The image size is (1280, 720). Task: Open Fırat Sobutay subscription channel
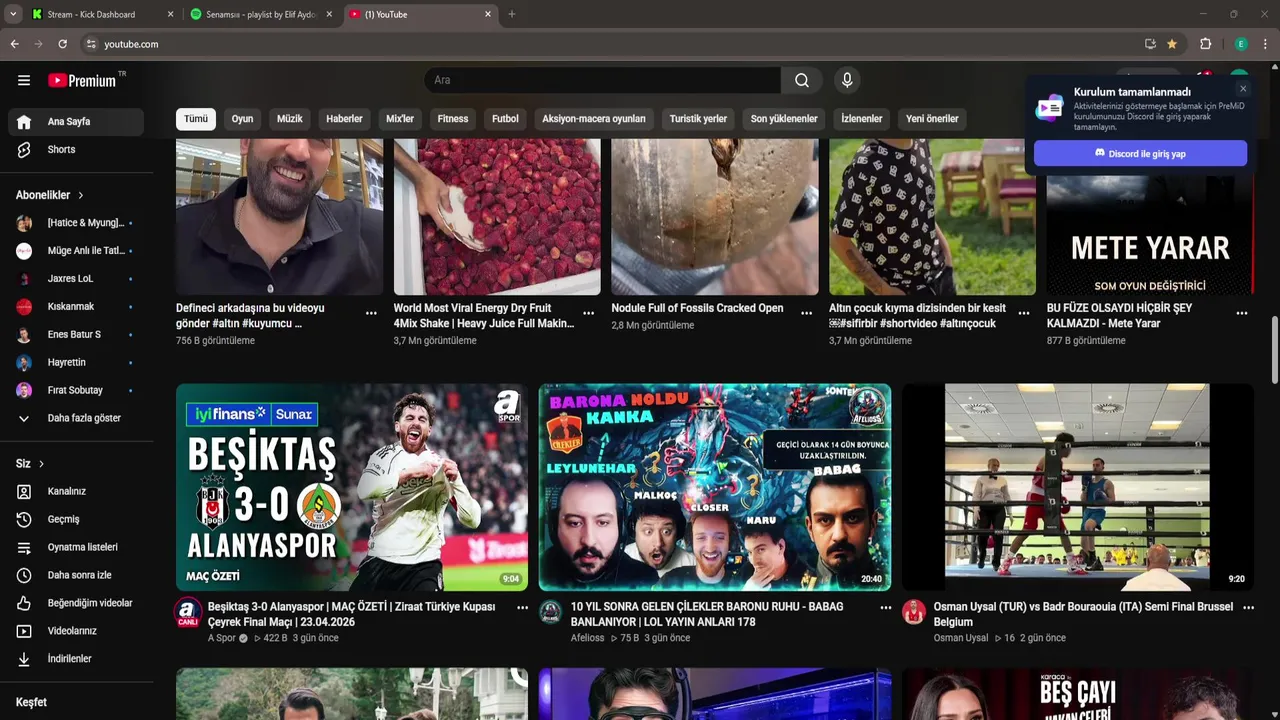pyautogui.click(x=76, y=390)
